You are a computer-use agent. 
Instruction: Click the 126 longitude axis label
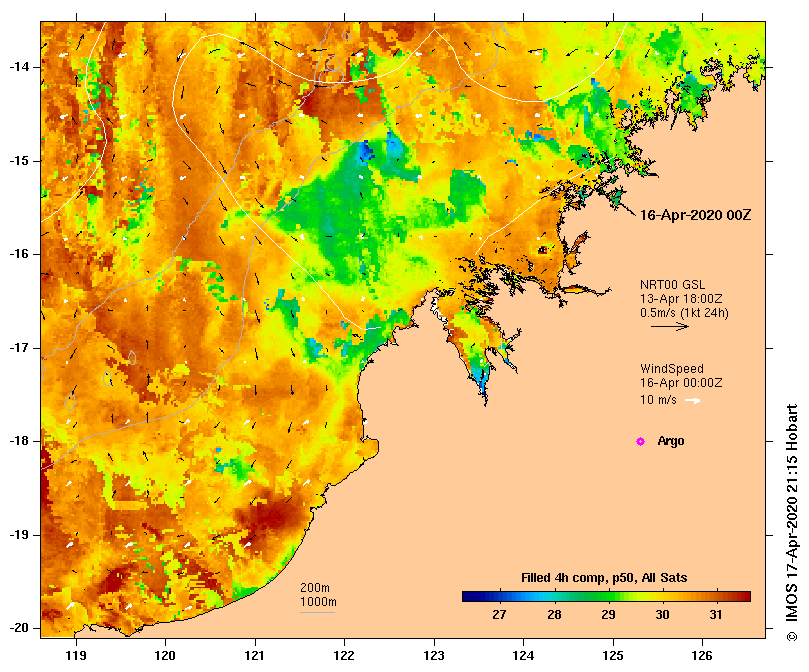click(702, 656)
